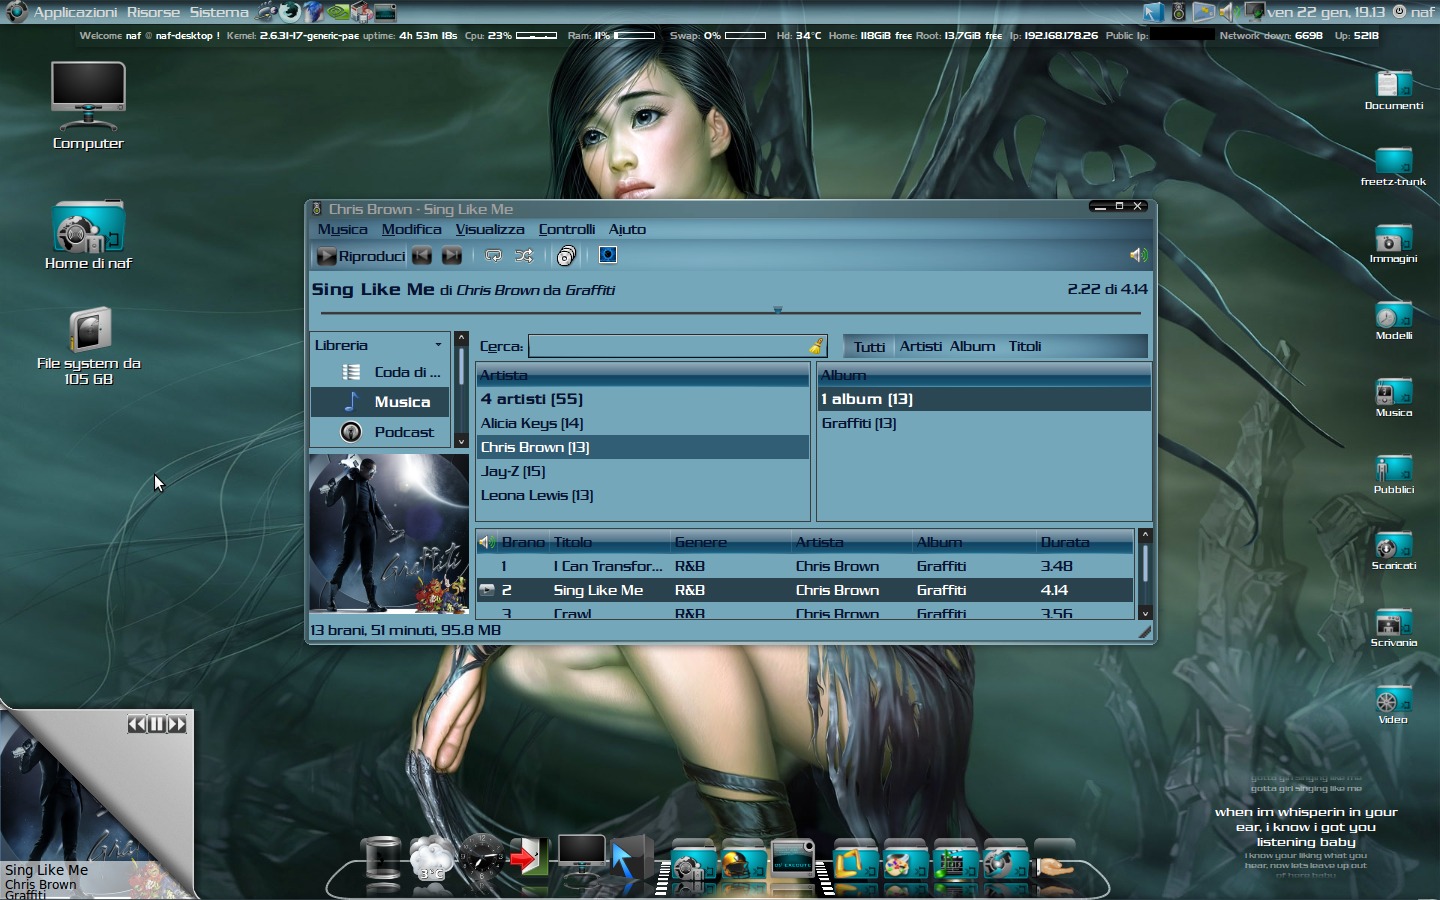Screen dimensions: 1440x900
Task: Open Video folder on desktop
Action: (x=1393, y=705)
